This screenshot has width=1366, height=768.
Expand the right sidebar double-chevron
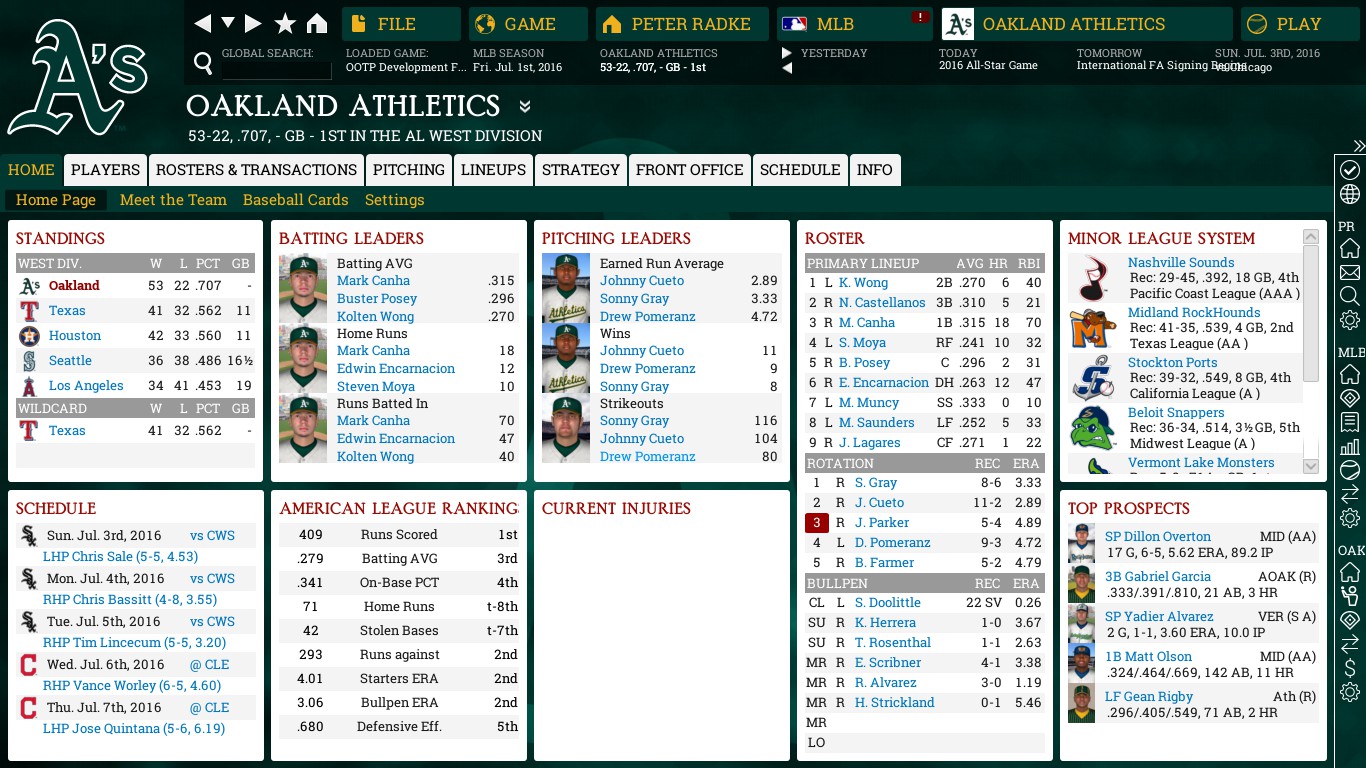coord(1358,146)
